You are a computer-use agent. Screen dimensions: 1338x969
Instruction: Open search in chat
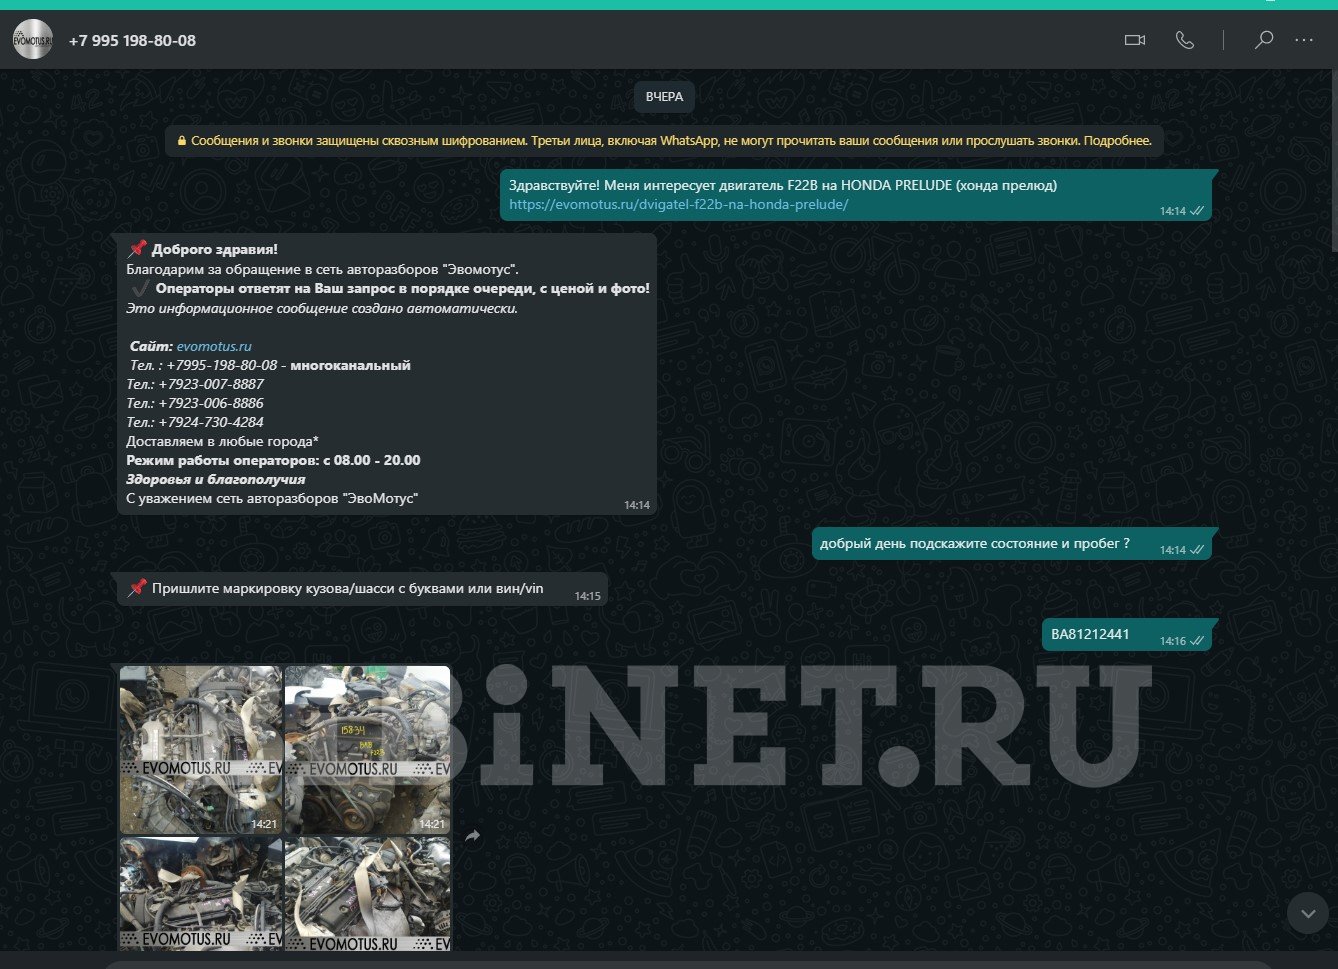click(x=1264, y=40)
